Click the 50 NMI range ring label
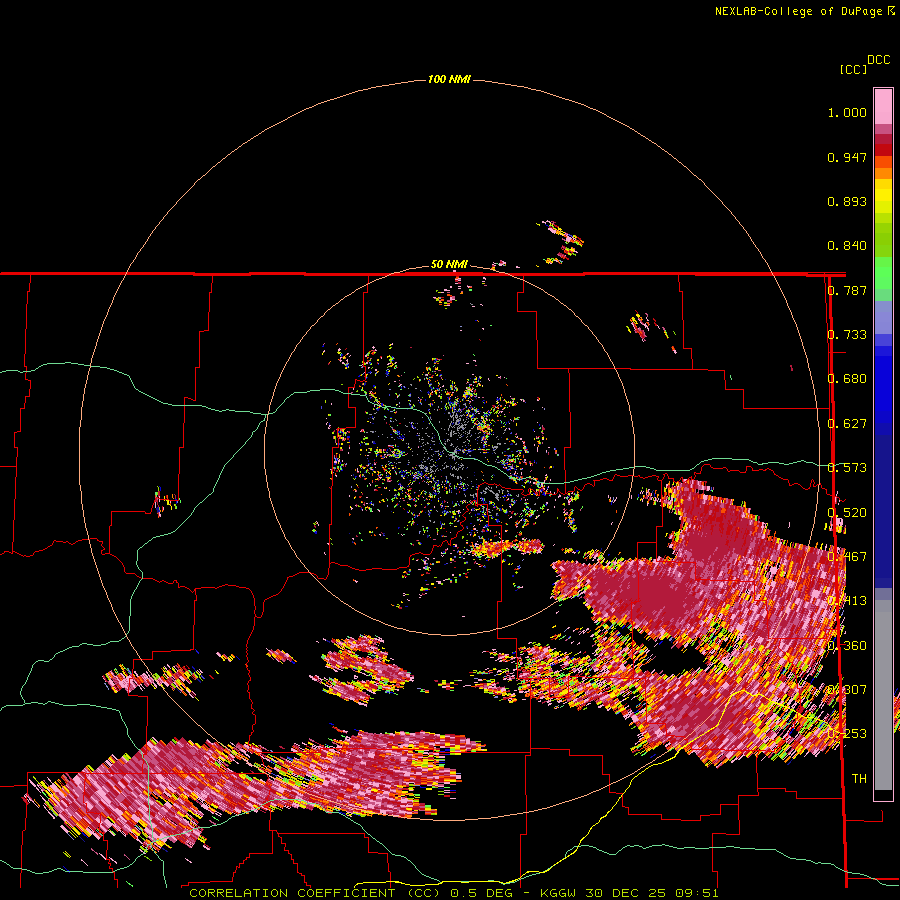Viewport: 900px width, 900px height. pos(449,265)
